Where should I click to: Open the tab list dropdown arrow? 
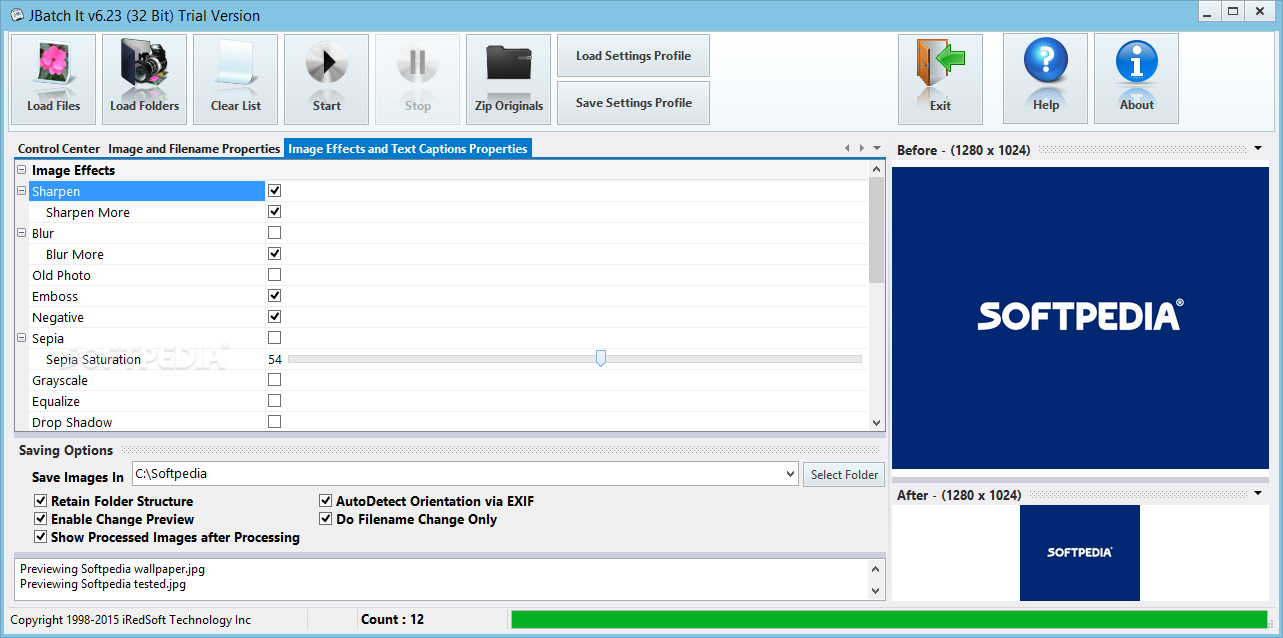click(877, 148)
